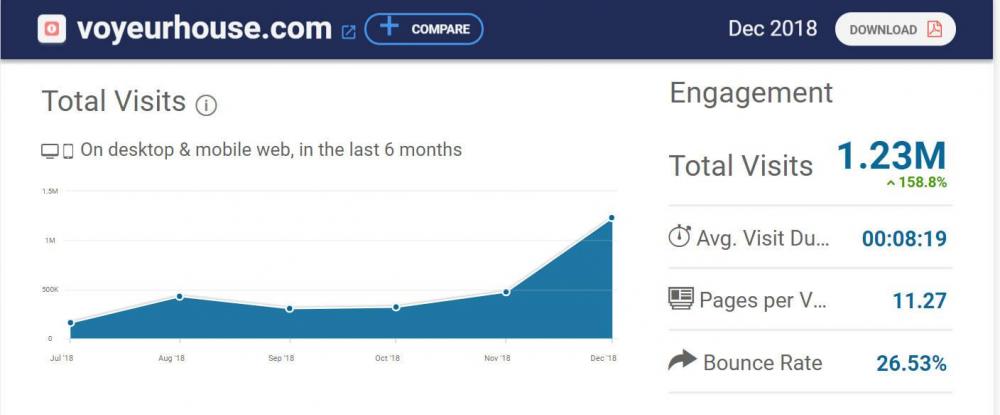Screen dimensions: 1000x415
Task: Click the Oct '18 data point on chart
Action: click(x=396, y=307)
